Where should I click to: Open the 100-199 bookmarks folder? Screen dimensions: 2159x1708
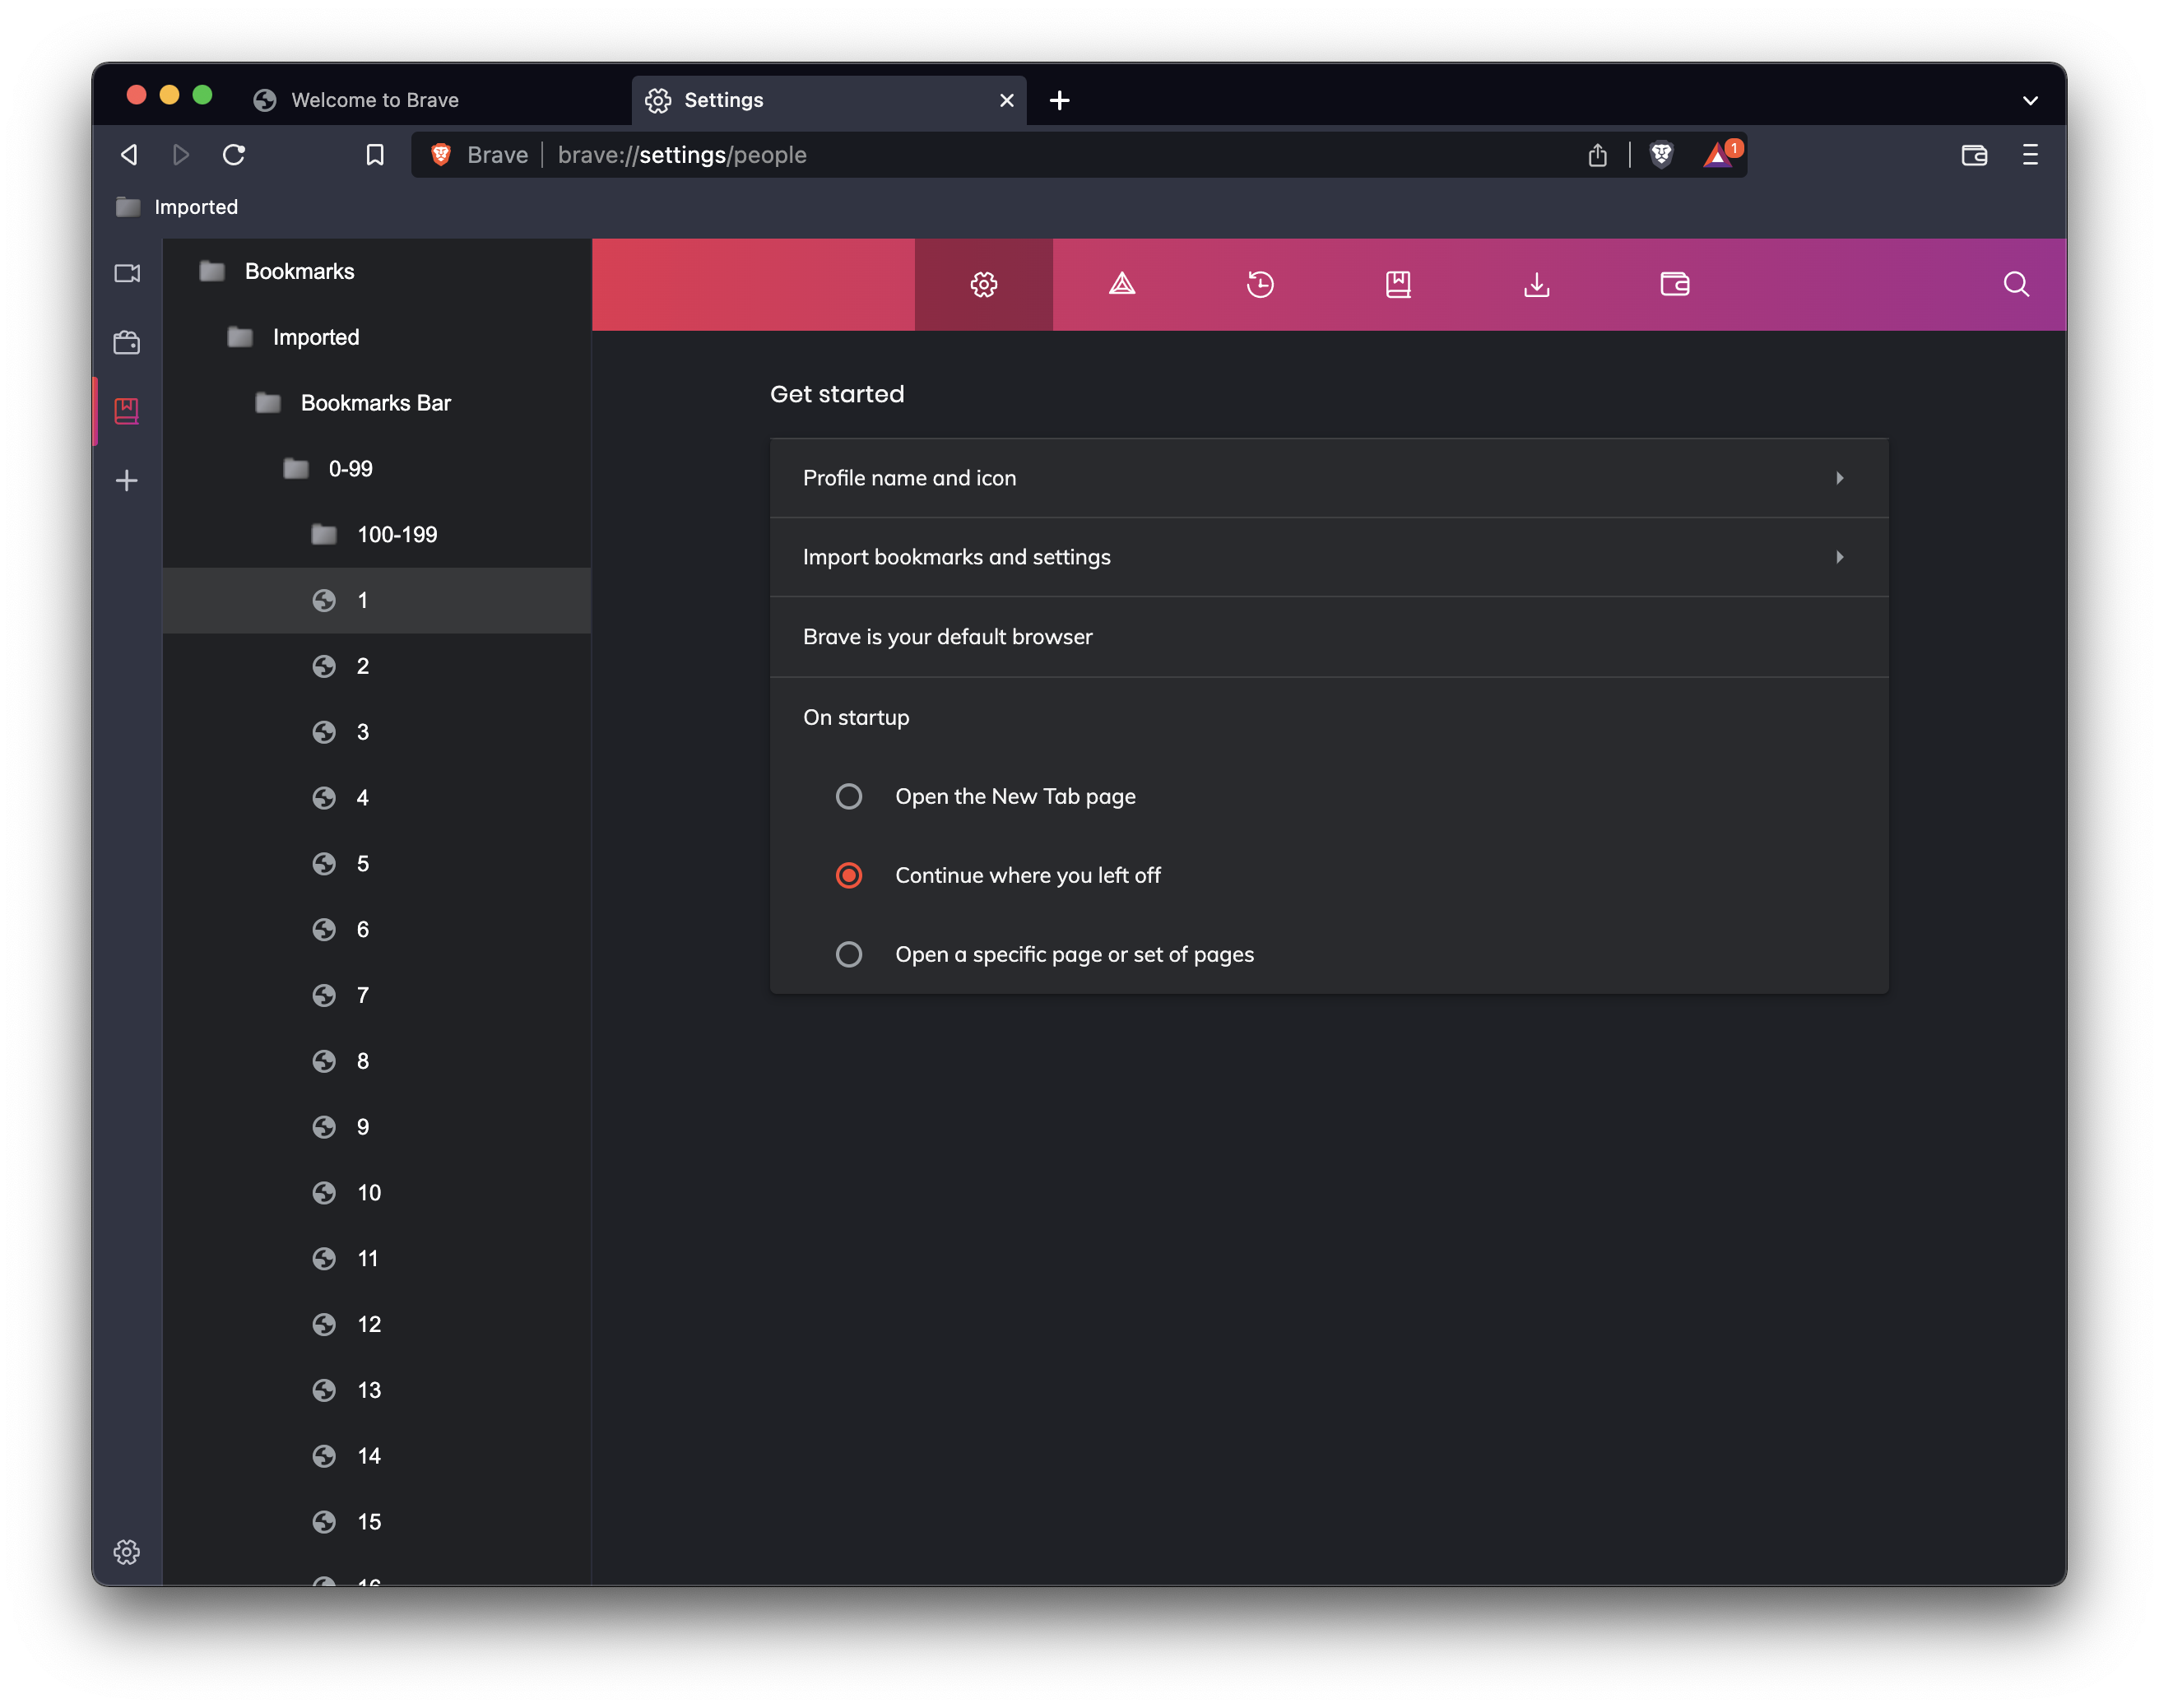(x=396, y=534)
